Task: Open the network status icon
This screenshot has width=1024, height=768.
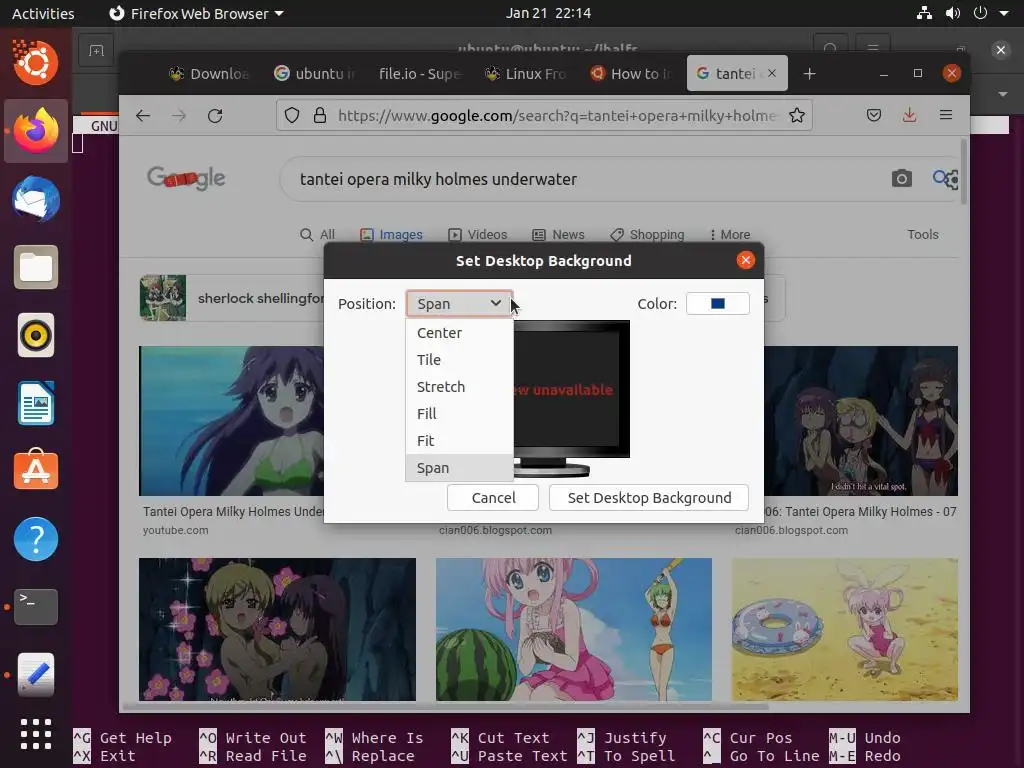Action: tap(924, 13)
